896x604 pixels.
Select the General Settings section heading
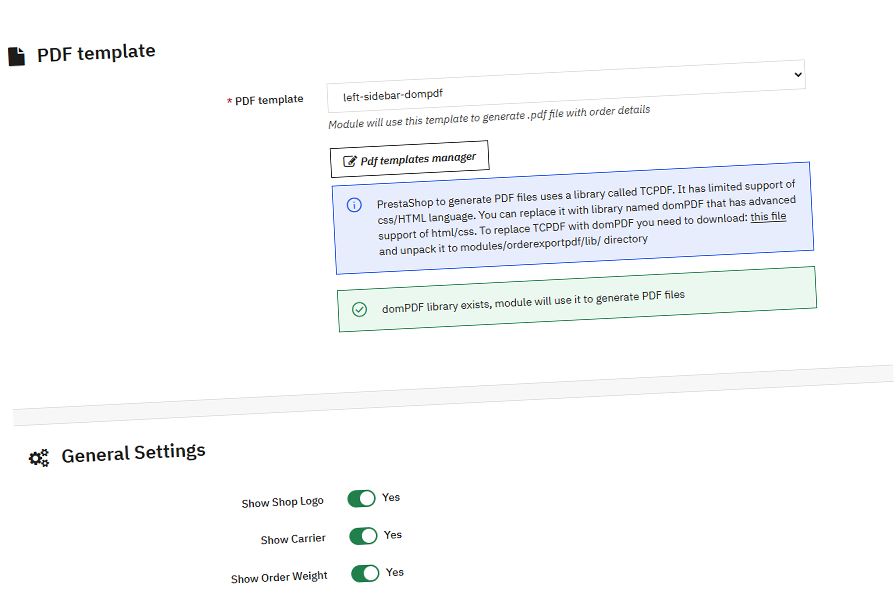(x=133, y=454)
